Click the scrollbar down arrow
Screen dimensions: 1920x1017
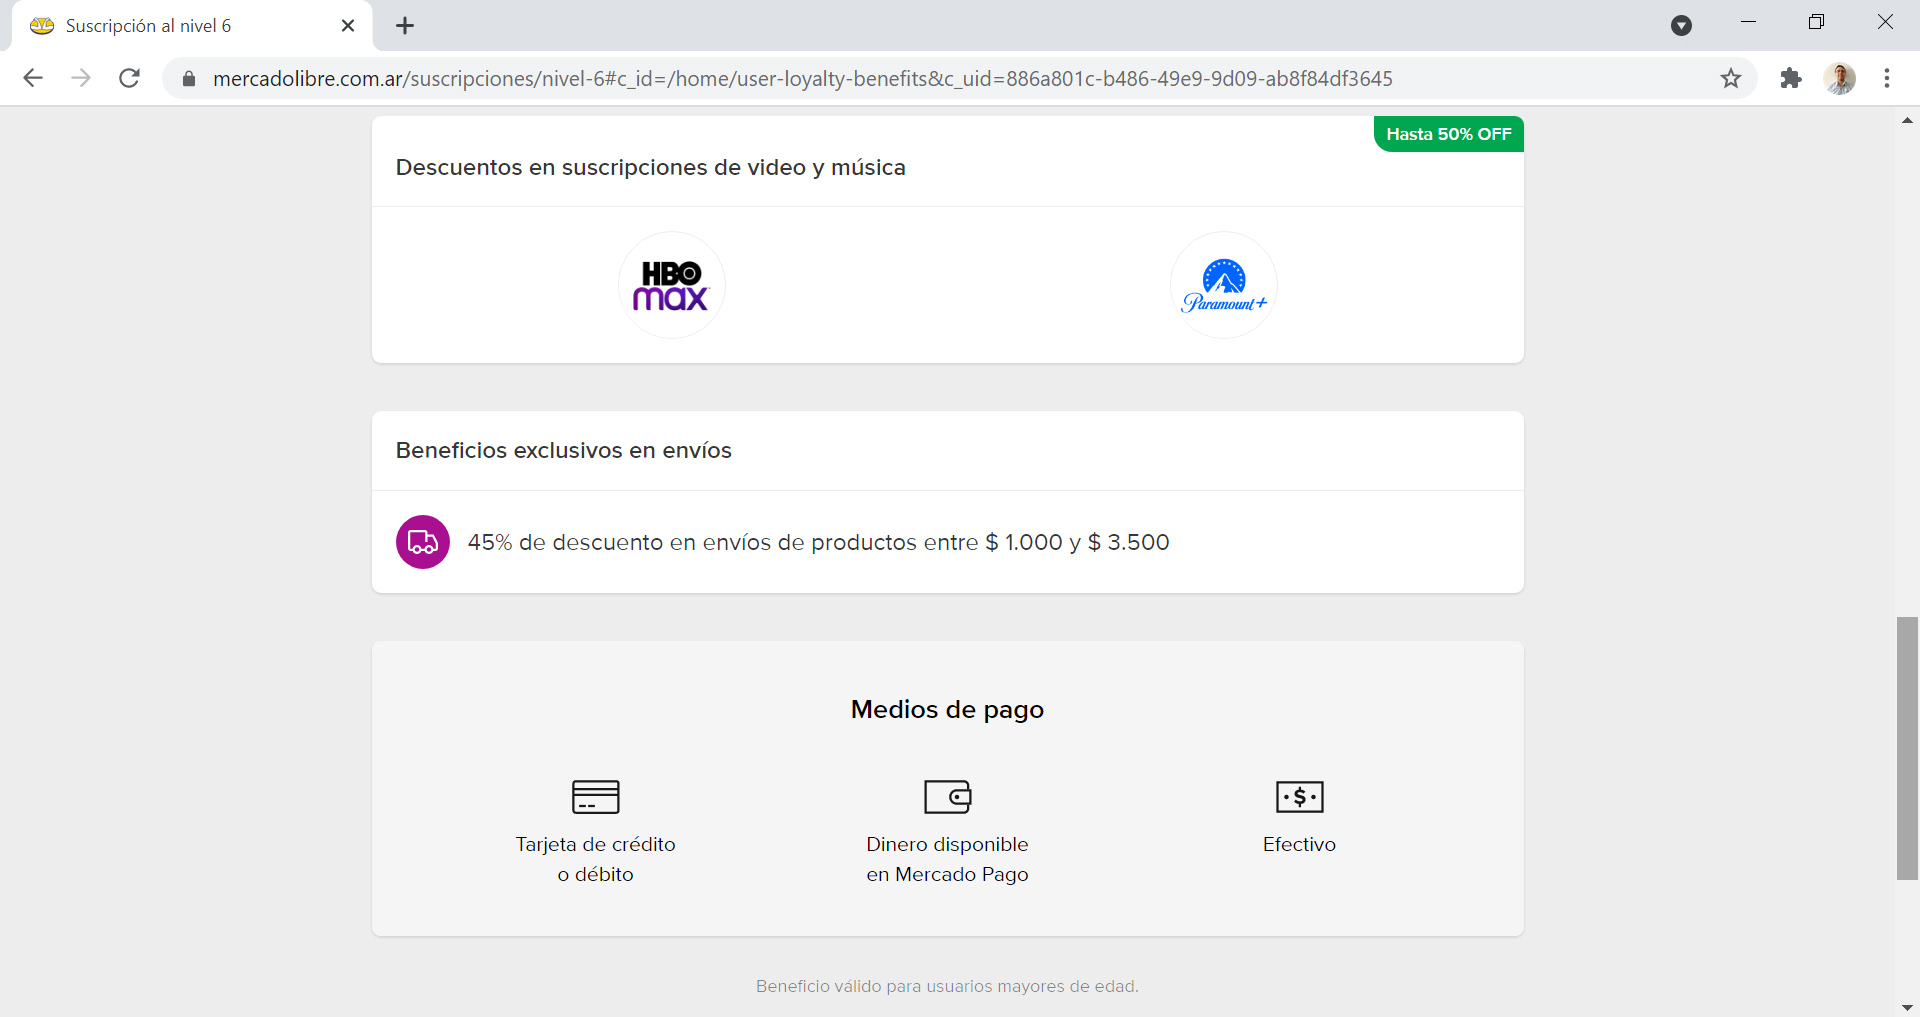point(1907,1007)
